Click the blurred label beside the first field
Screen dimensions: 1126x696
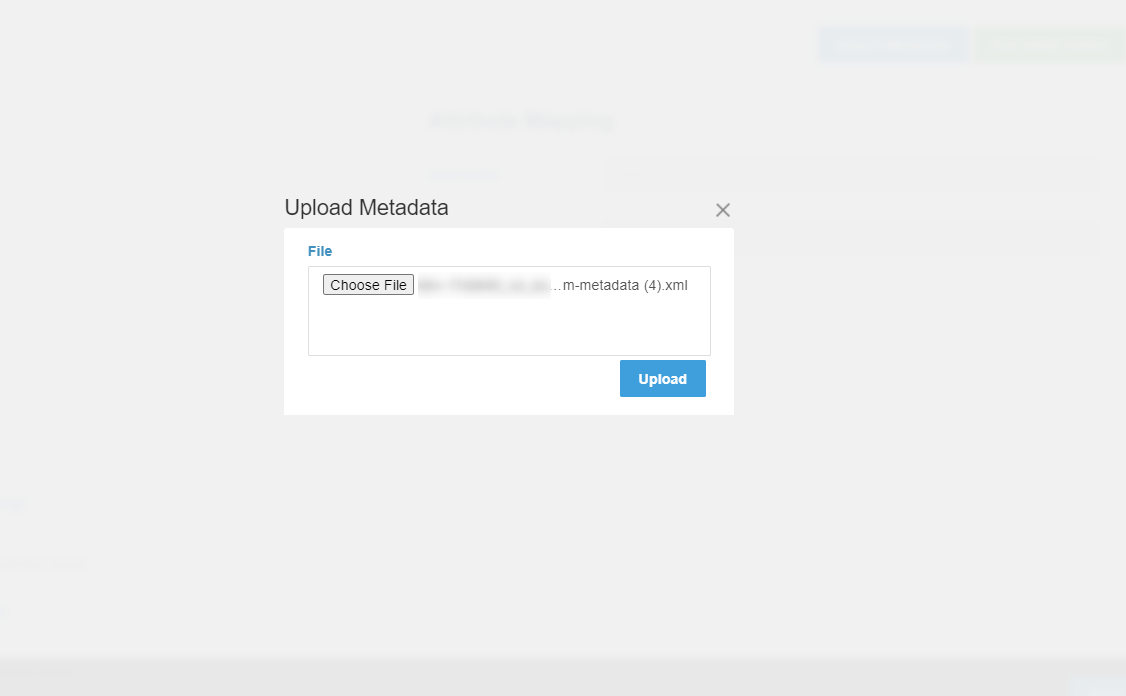tap(465, 174)
